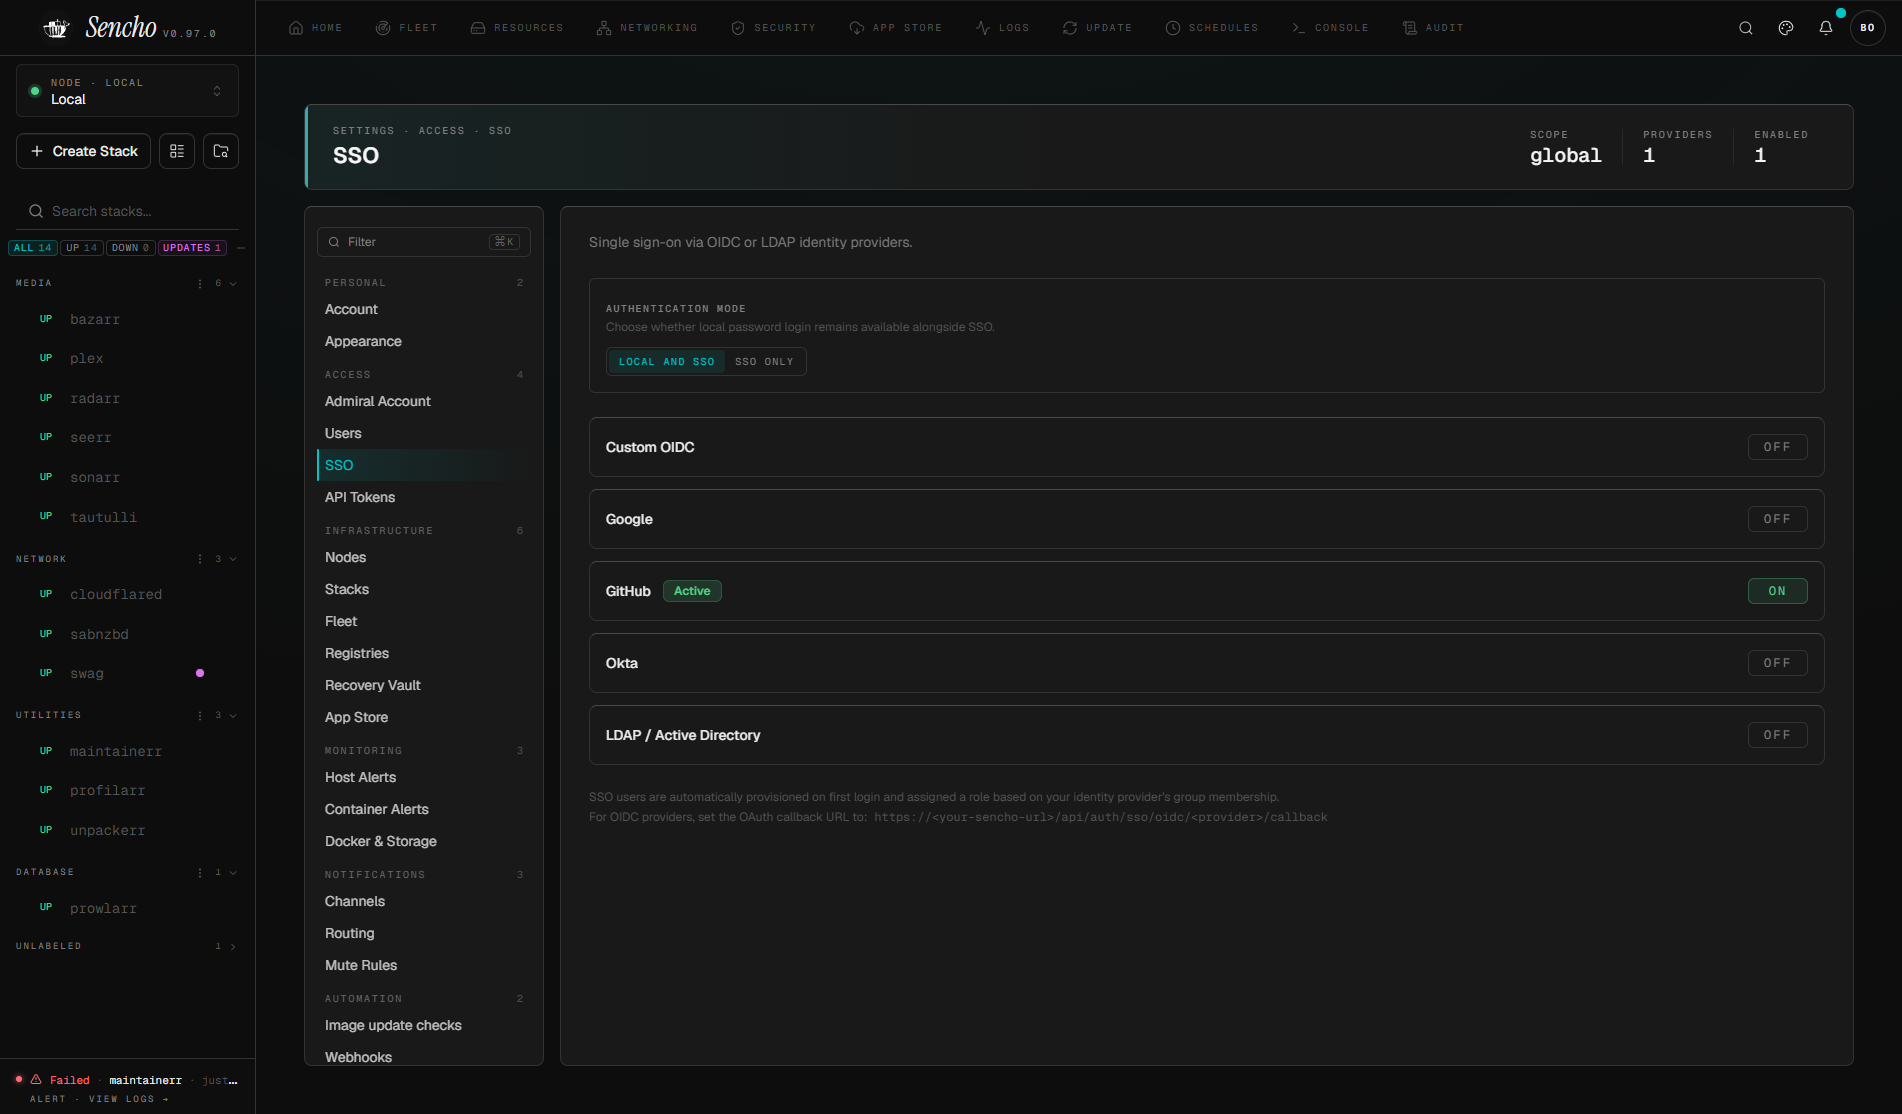Click the Resources nav icon
The width and height of the screenshot is (1902, 1114).
pos(478,28)
